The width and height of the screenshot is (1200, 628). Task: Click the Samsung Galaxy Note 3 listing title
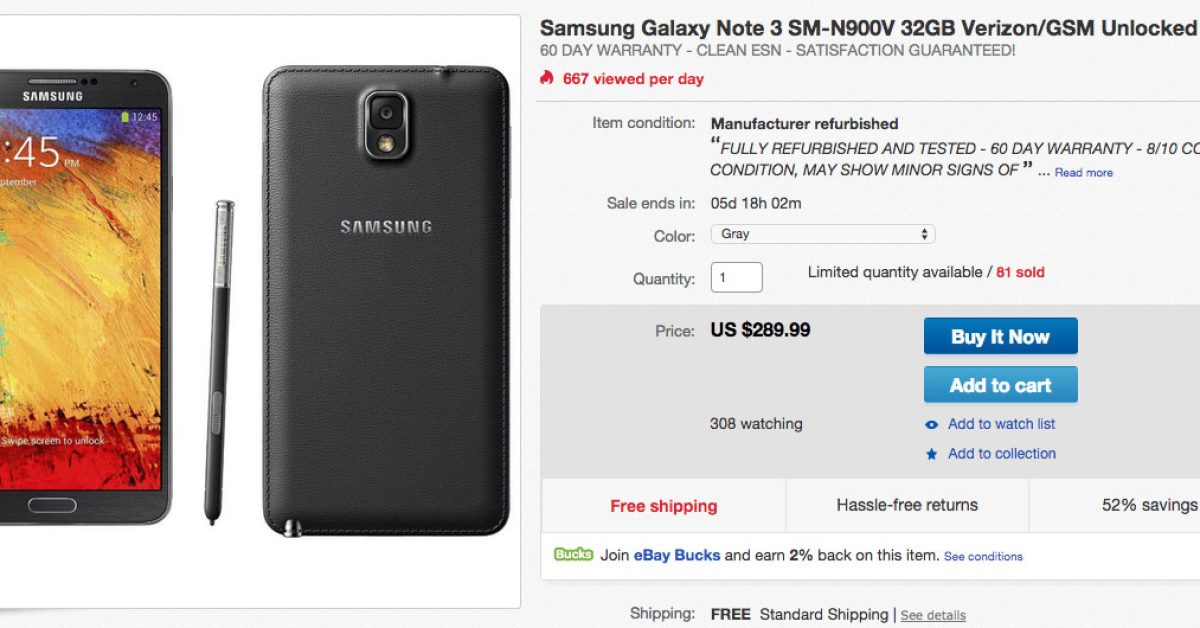pos(868,28)
